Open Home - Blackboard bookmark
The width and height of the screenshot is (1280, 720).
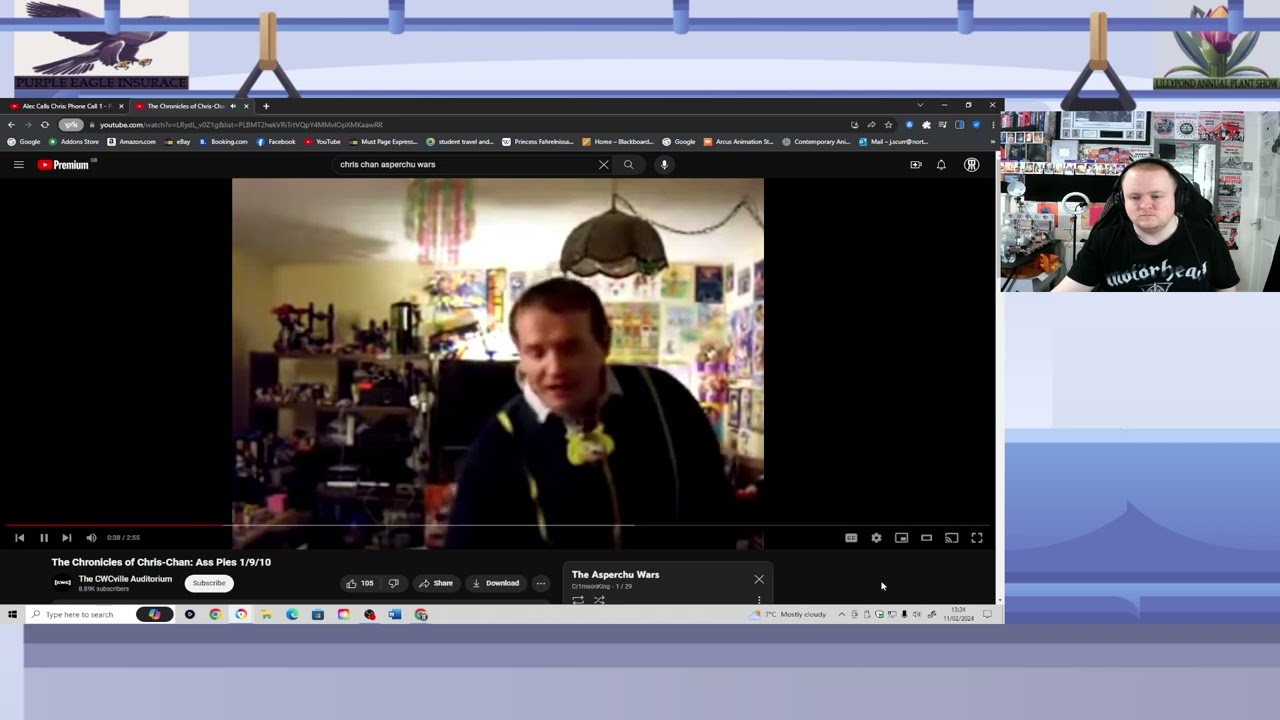pos(618,142)
